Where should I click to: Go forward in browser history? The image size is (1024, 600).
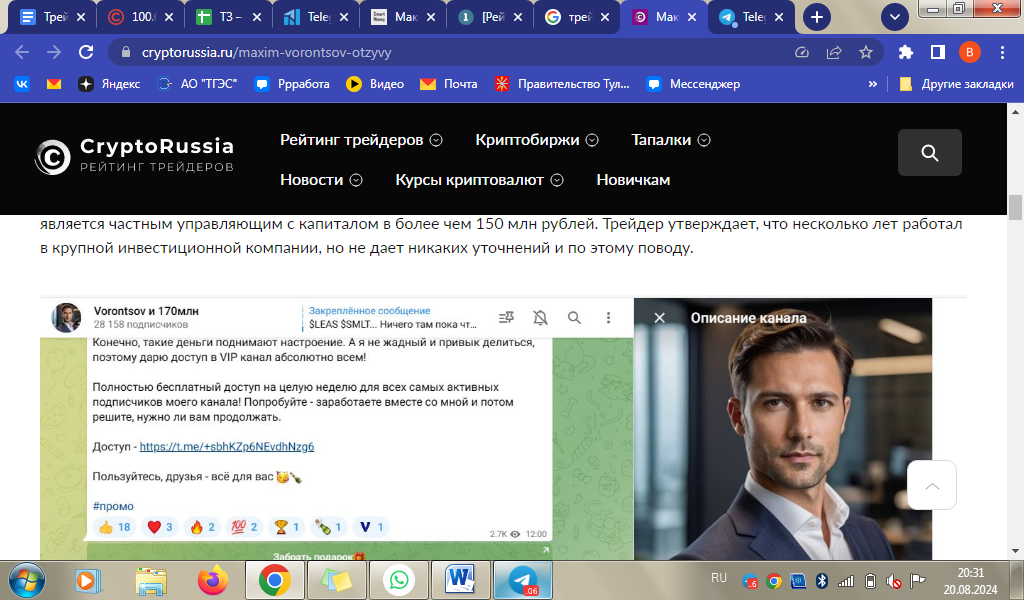coord(54,52)
